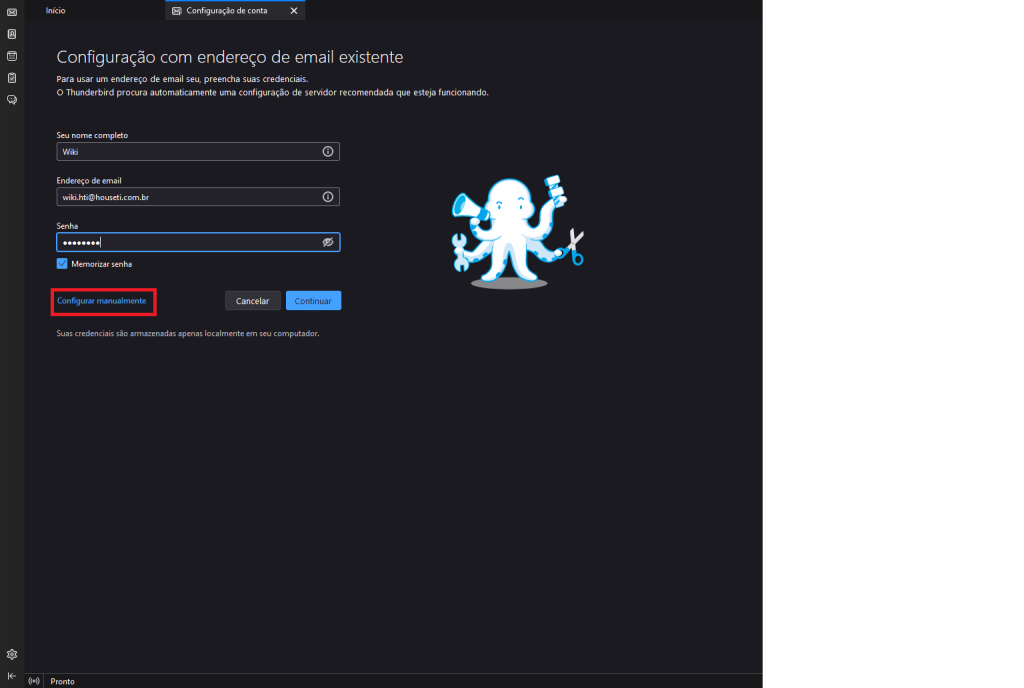Click the Pronto status bar text
1024x688 pixels.
63,681
